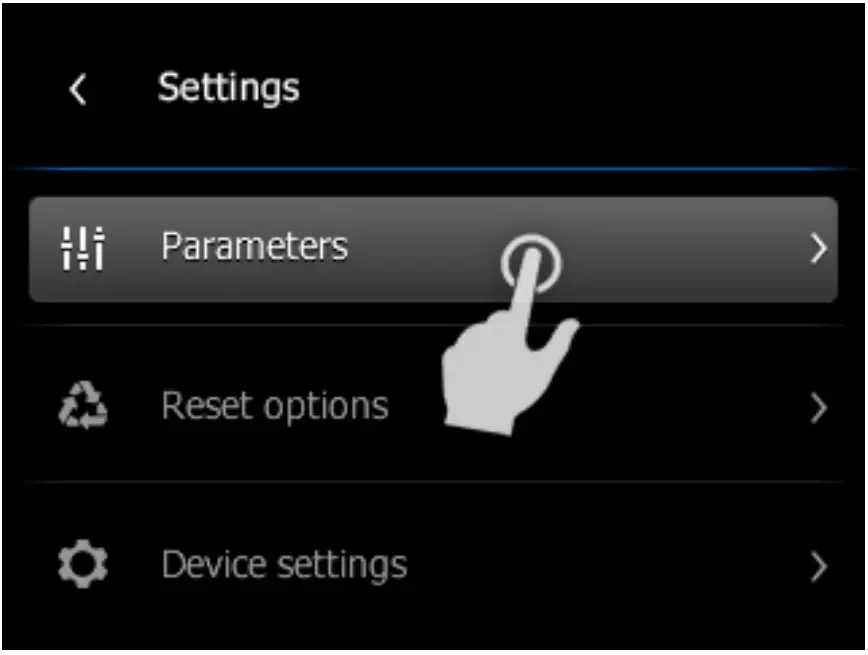Click the separator line below Reset options
This screenshot has width=868, height=655.
click(x=434, y=482)
